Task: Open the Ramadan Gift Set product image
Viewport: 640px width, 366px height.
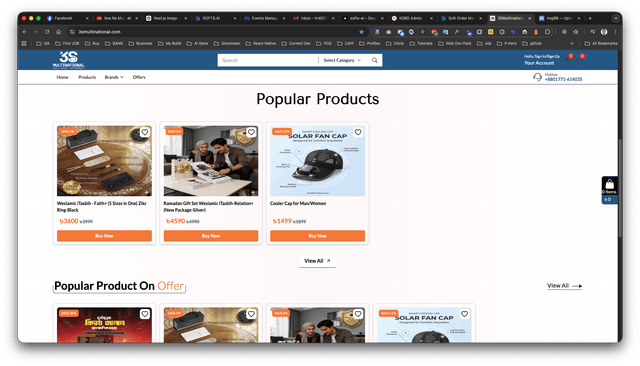Action: coord(211,161)
